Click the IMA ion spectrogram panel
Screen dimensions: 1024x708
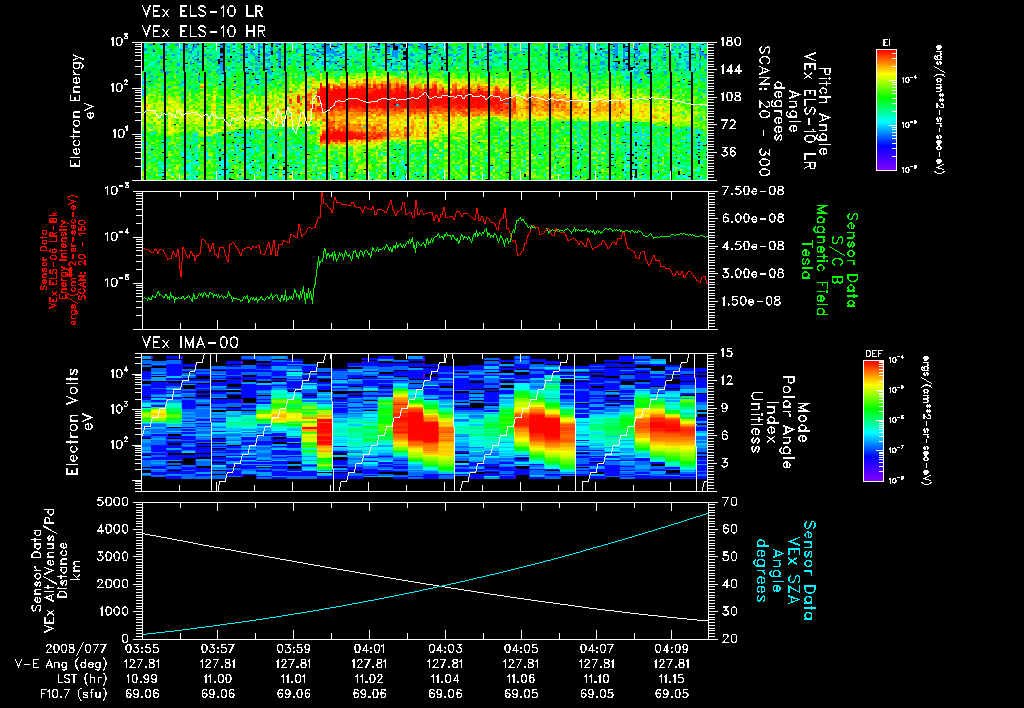pos(425,423)
